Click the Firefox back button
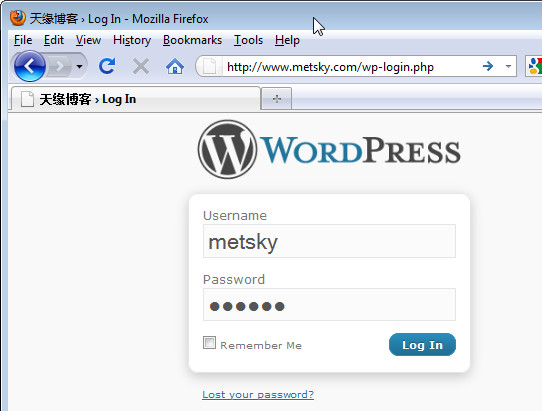 click(x=30, y=66)
